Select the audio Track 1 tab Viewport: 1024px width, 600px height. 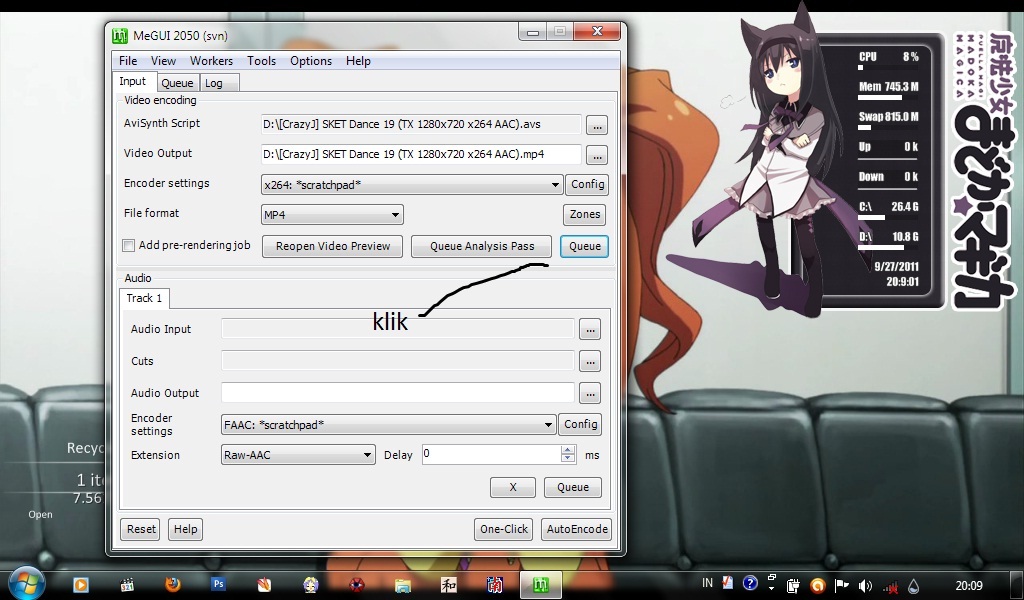click(x=144, y=298)
